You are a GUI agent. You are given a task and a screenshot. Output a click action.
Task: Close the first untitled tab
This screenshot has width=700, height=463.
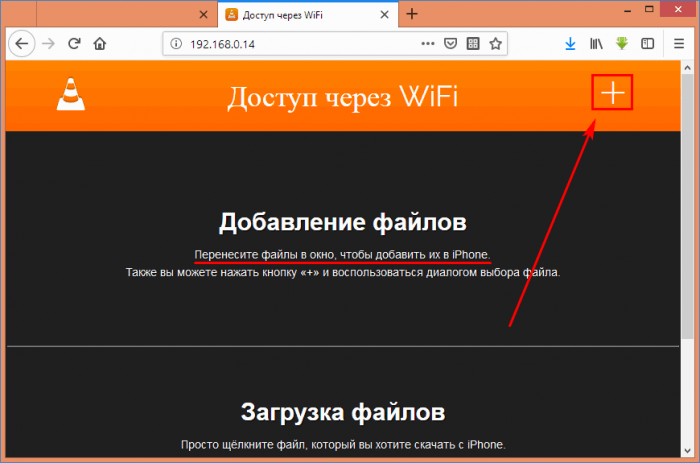(x=203, y=15)
